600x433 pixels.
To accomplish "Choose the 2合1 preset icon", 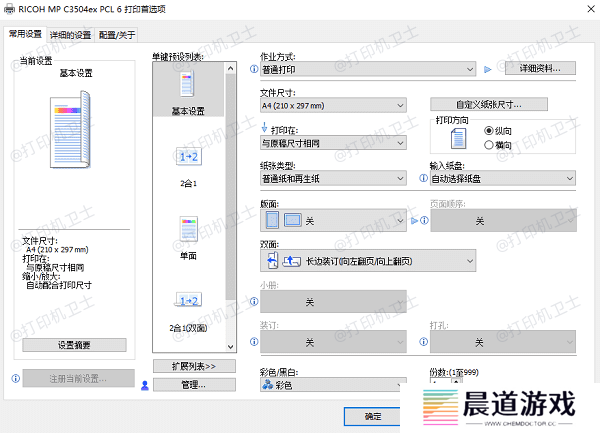I will click(x=189, y=157).
